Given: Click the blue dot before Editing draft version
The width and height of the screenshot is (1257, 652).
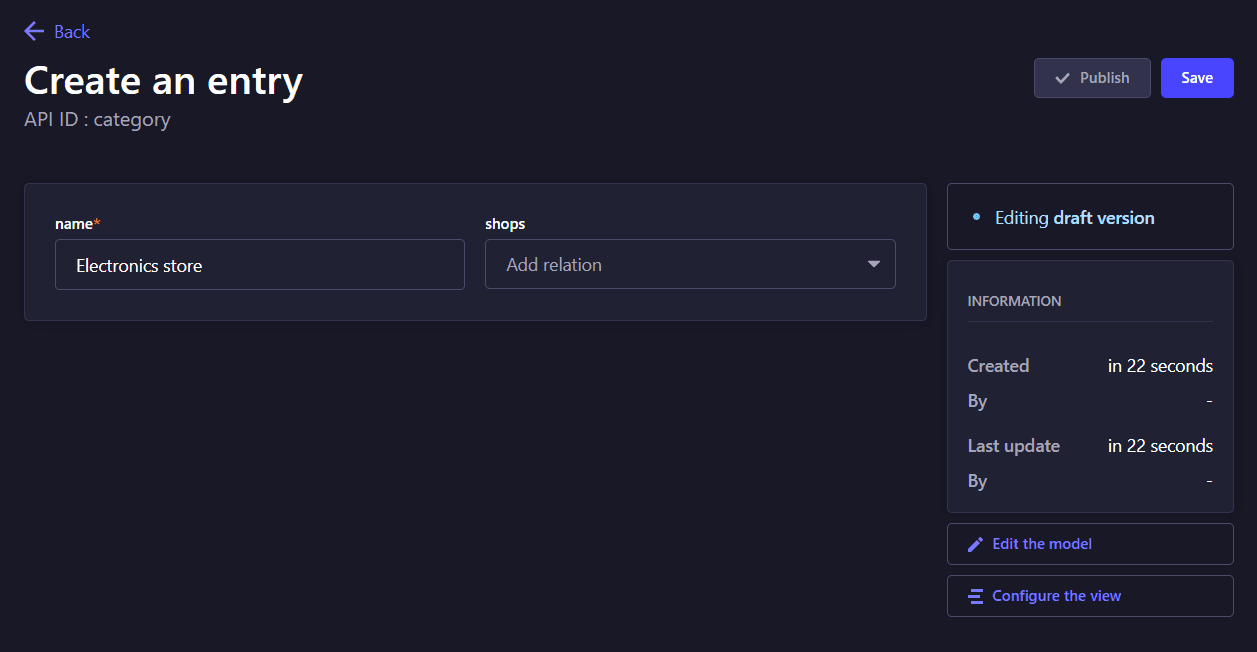Looking at the screenshot, I should (976, 217).
